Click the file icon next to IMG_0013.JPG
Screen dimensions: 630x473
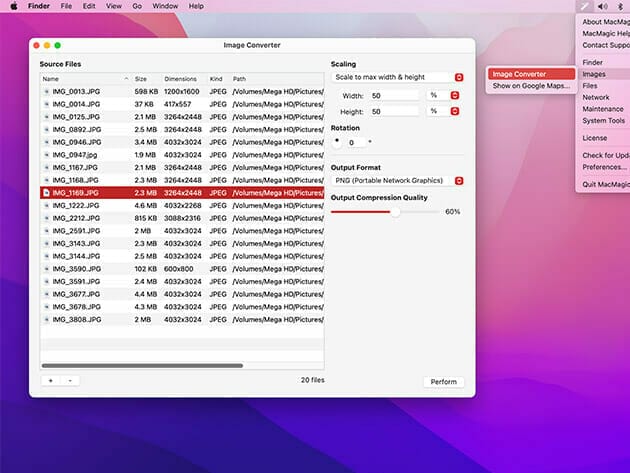pos(47,92)
